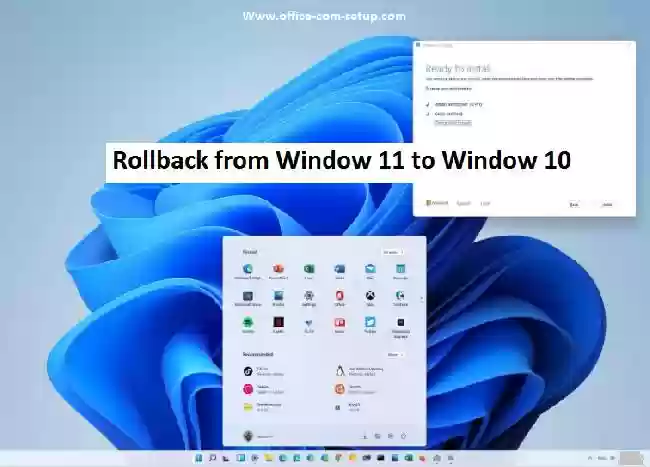Click Back in the setup window
Screen dimensions: 650x467
pyautogui.click(x=574, y=204)
